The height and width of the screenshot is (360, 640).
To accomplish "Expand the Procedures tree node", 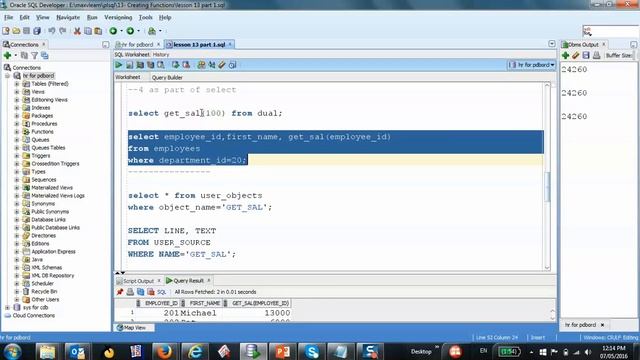I will (x=17, y=124).
